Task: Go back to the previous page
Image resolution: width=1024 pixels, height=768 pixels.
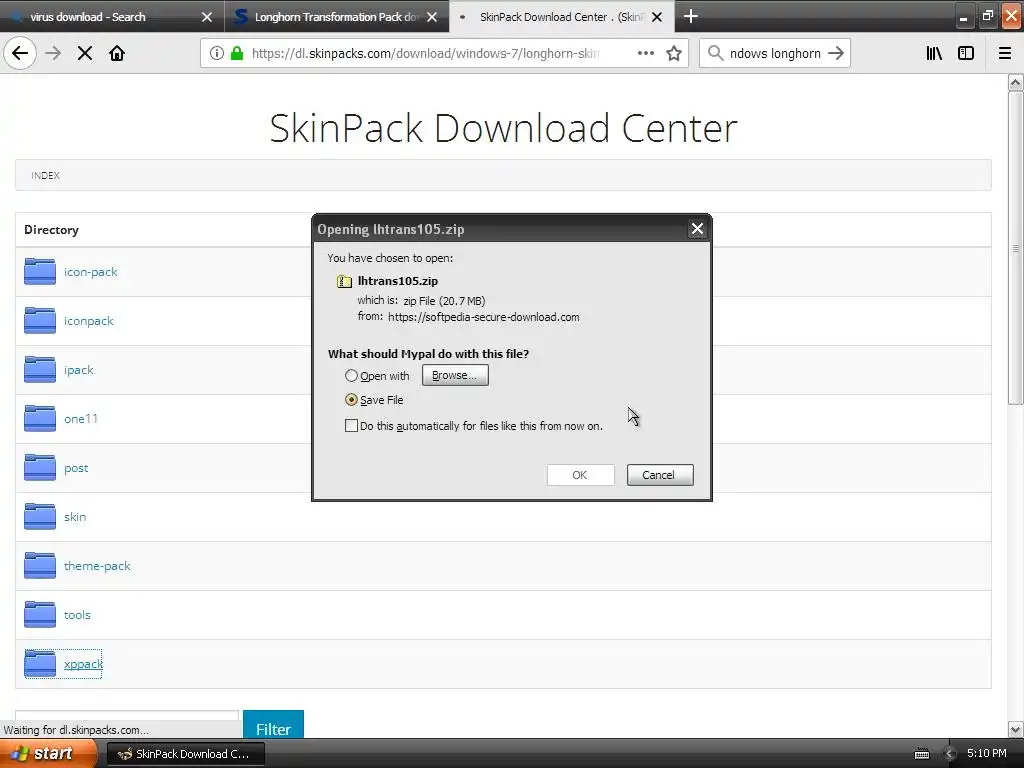Action: (x=20, y=53)
